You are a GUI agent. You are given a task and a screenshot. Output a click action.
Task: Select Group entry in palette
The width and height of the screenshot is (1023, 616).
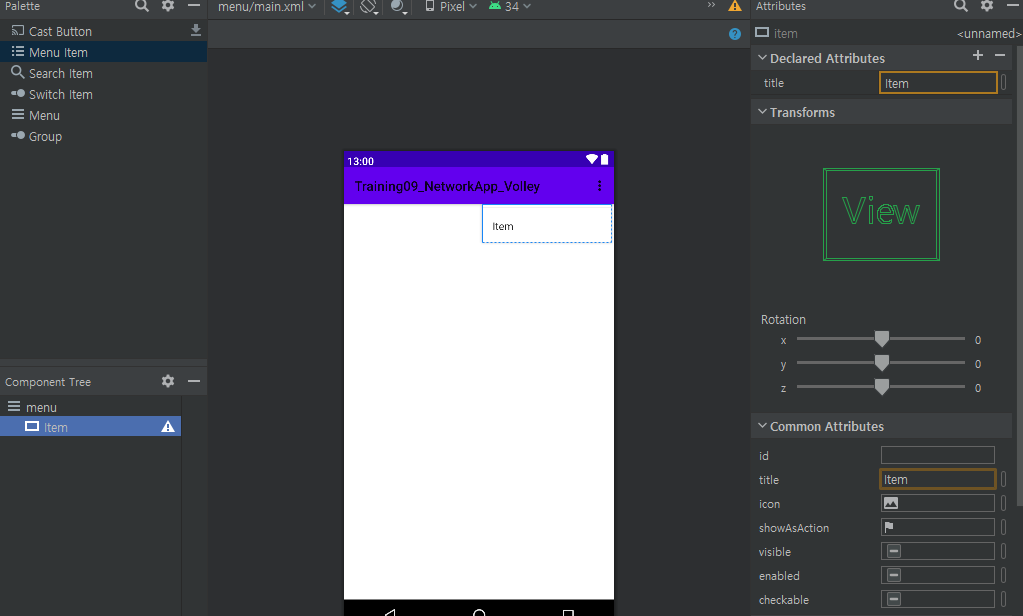pyautogui.click(x=45, y=136)
